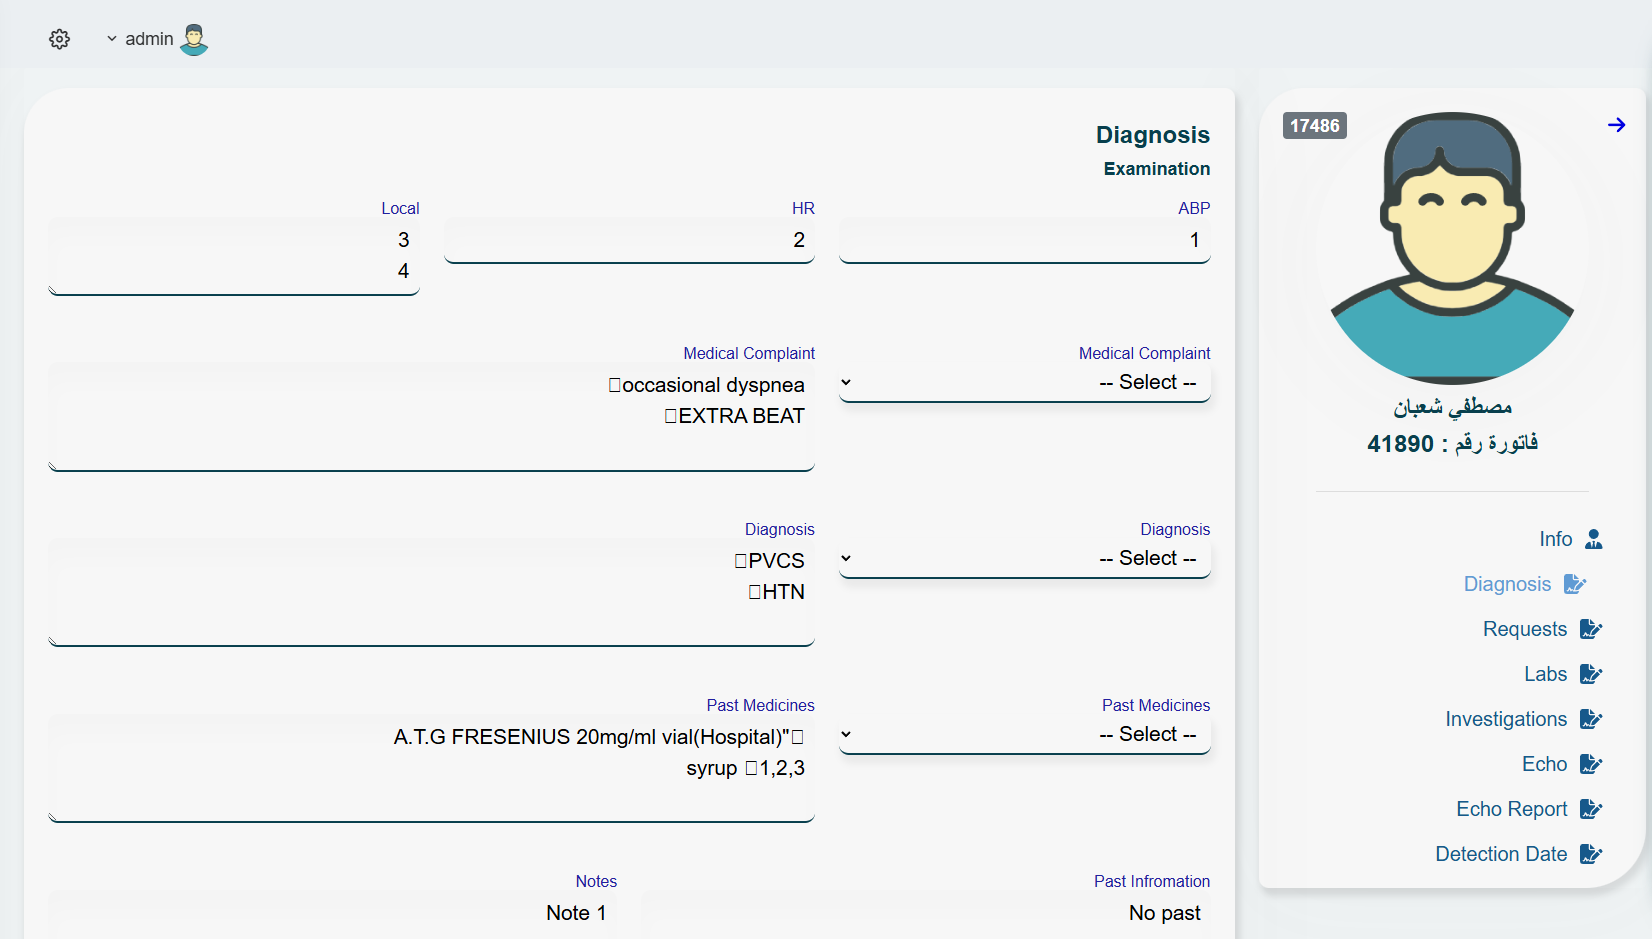This screenshot has height=939, width=1652.
Task: Open the Echo sidebar item
Action: [x=1544, y=764]
